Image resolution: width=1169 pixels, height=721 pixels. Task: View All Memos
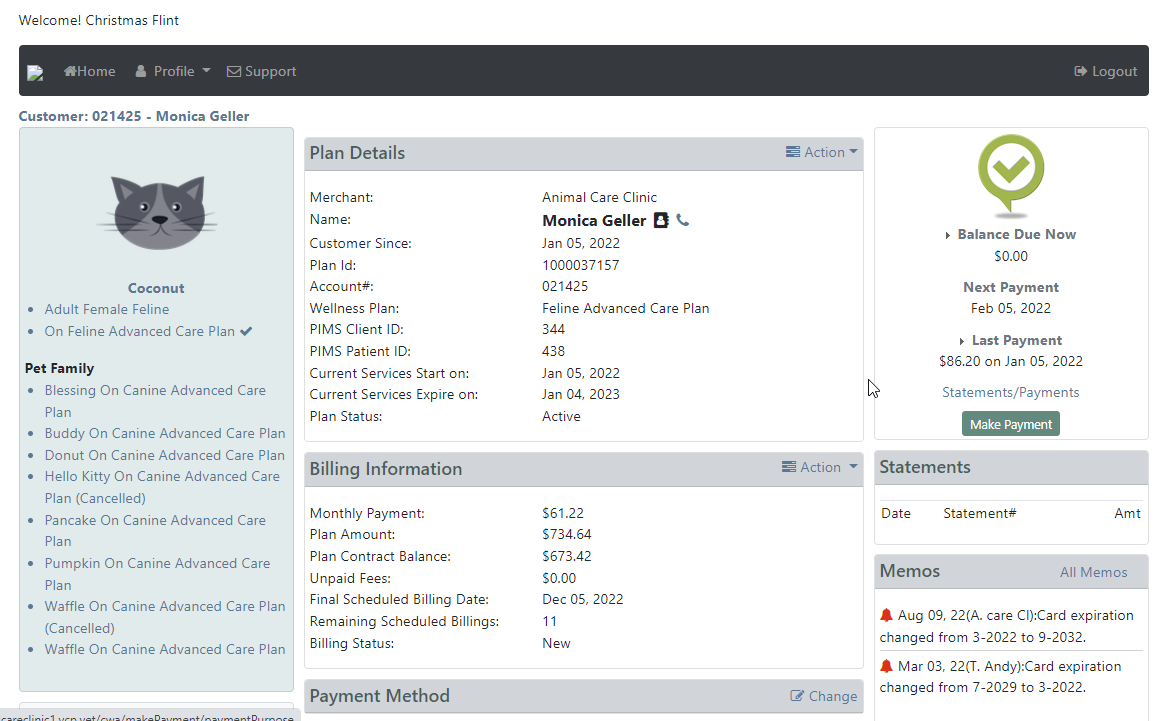1093,573
